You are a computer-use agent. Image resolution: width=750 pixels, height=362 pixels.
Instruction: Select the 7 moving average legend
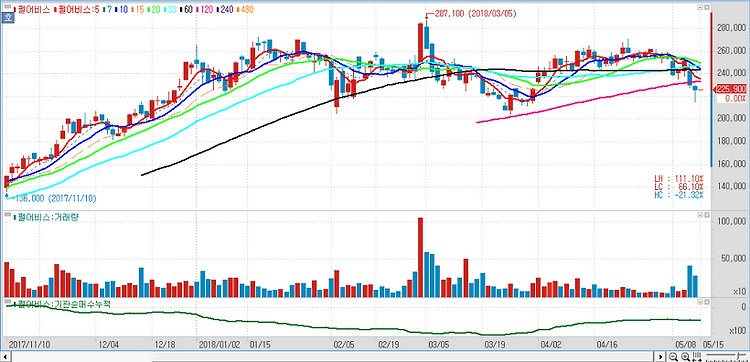(107, 9)
